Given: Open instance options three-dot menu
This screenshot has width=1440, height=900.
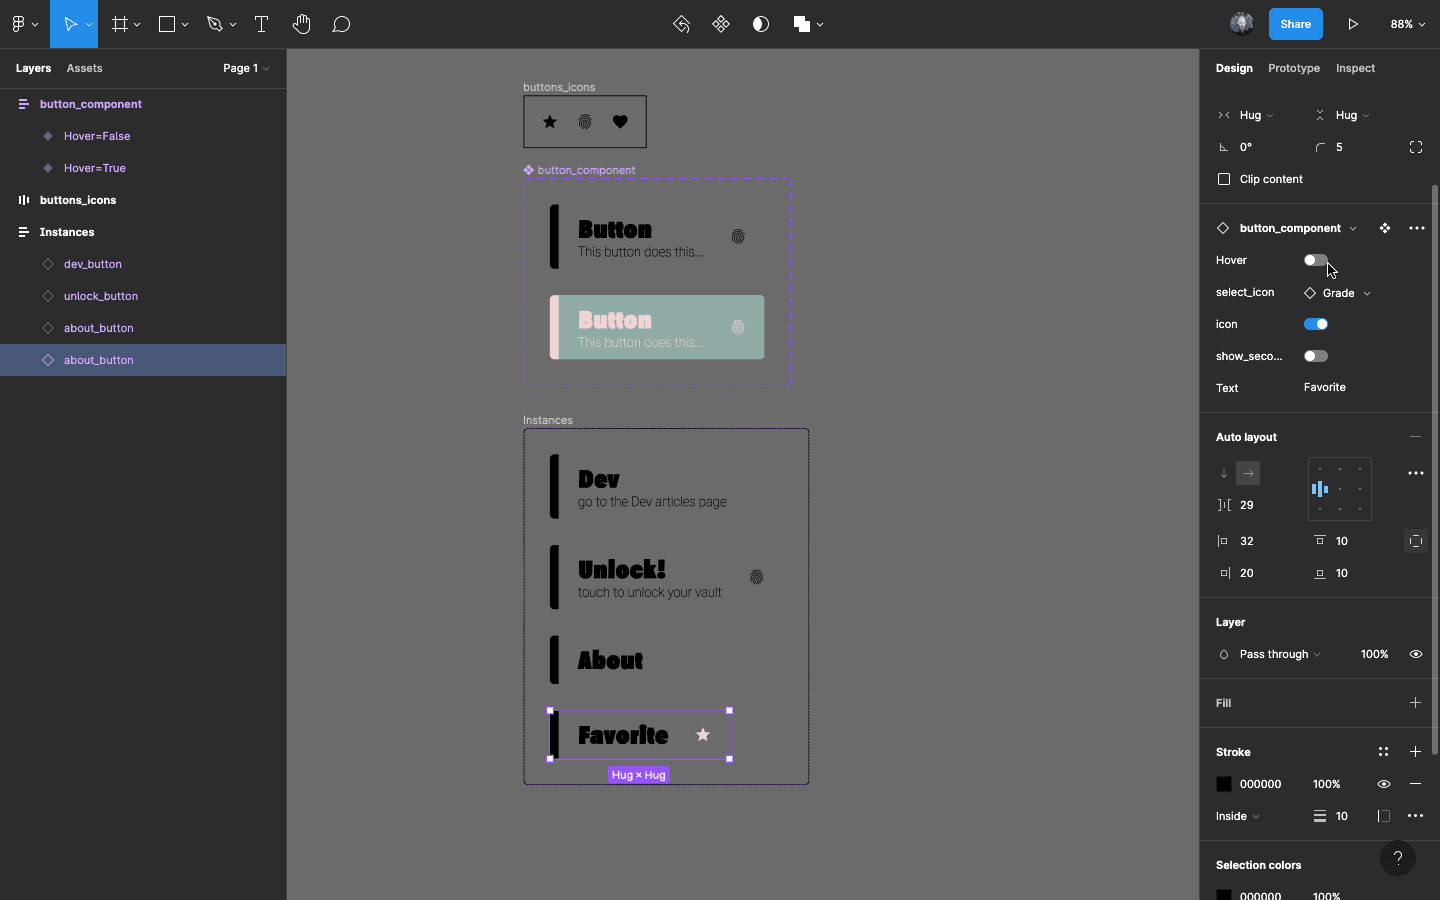Looking at the screenshot, I should [1417, 228].
